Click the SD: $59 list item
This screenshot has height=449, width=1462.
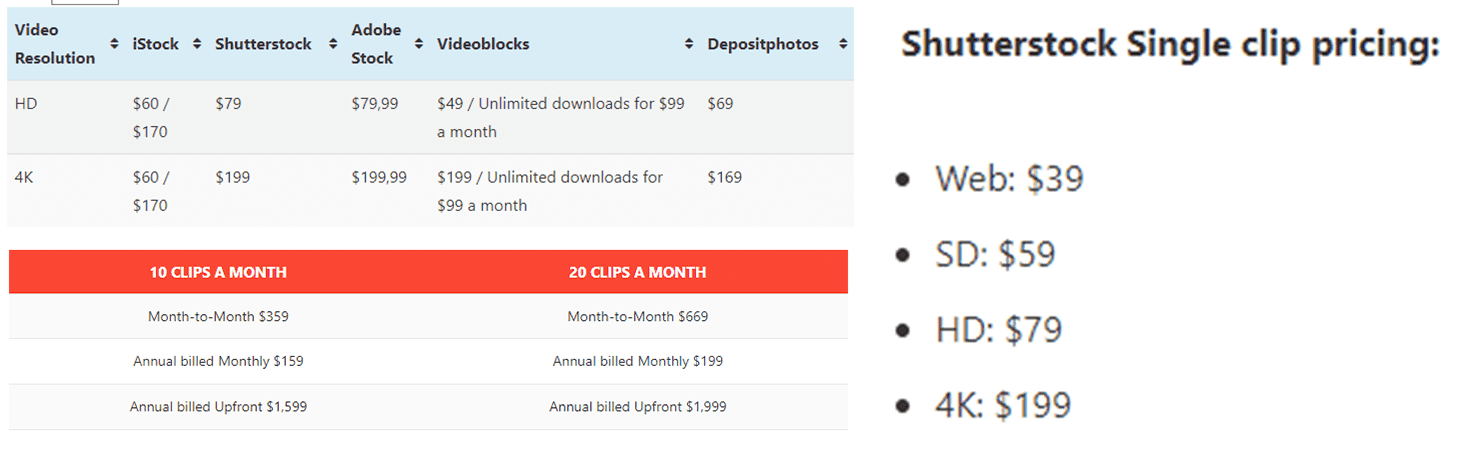click(995, 254)
